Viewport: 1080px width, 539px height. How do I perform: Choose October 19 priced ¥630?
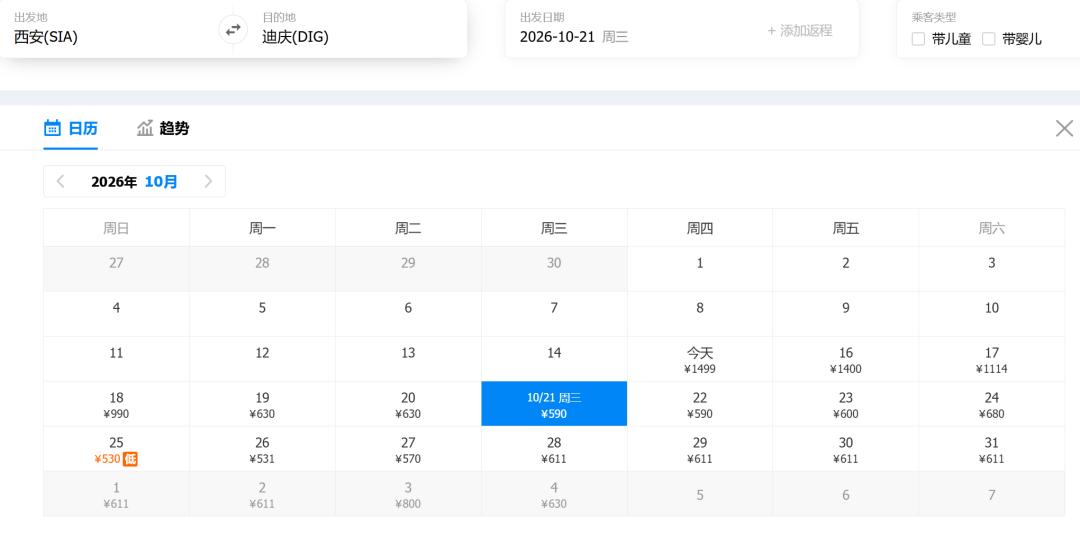pos(262,404)
